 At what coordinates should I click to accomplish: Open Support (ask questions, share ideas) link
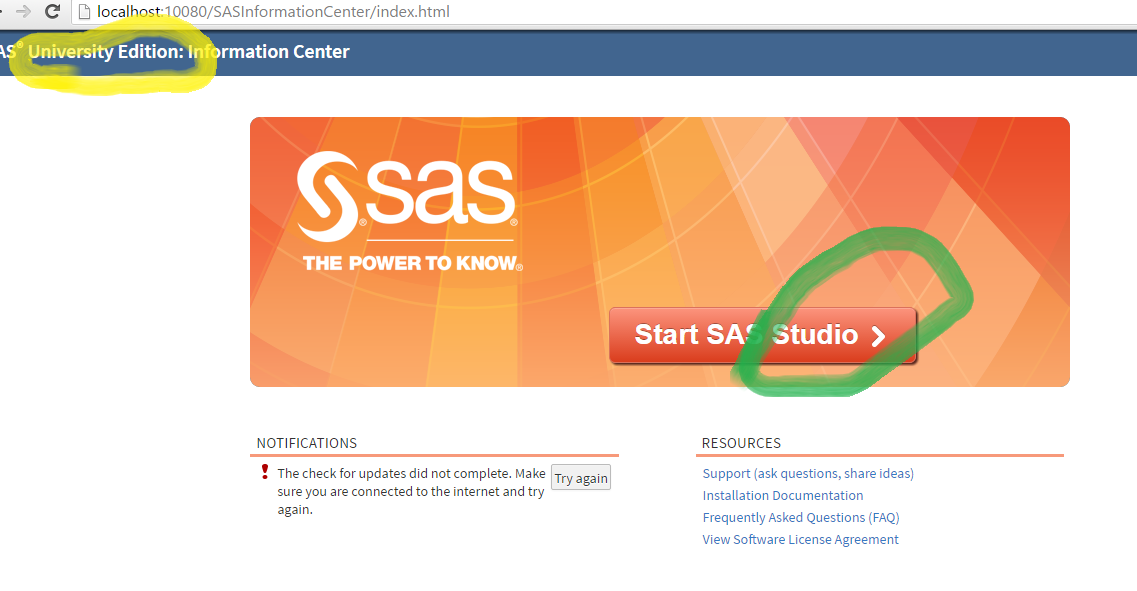click(808, 474)
